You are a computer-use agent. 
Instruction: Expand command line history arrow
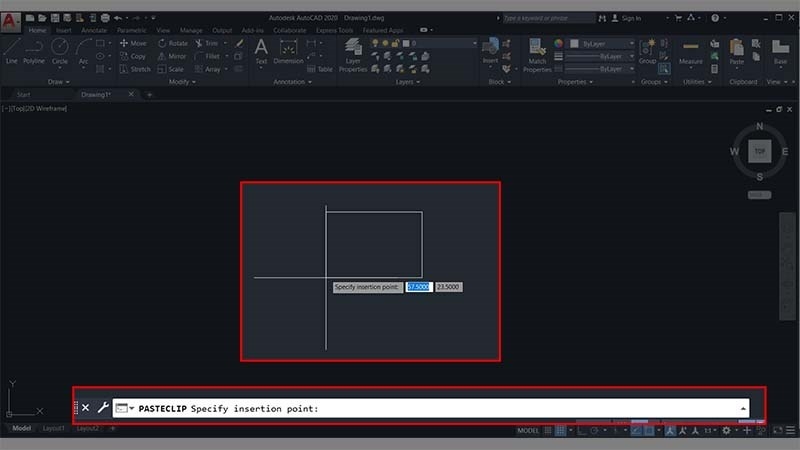tap(743, 408)
